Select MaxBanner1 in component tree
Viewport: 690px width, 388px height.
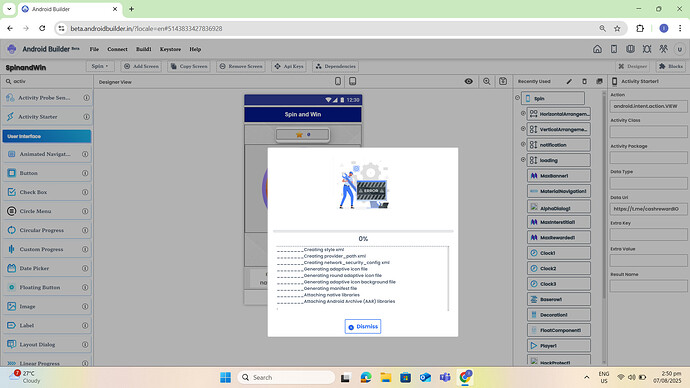(559, 176)
